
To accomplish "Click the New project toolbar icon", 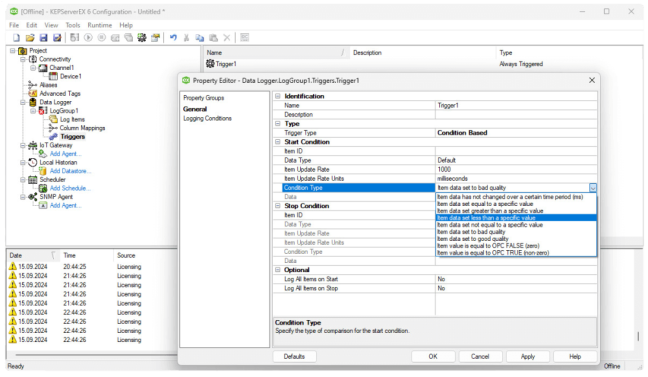I will [16, 38].
